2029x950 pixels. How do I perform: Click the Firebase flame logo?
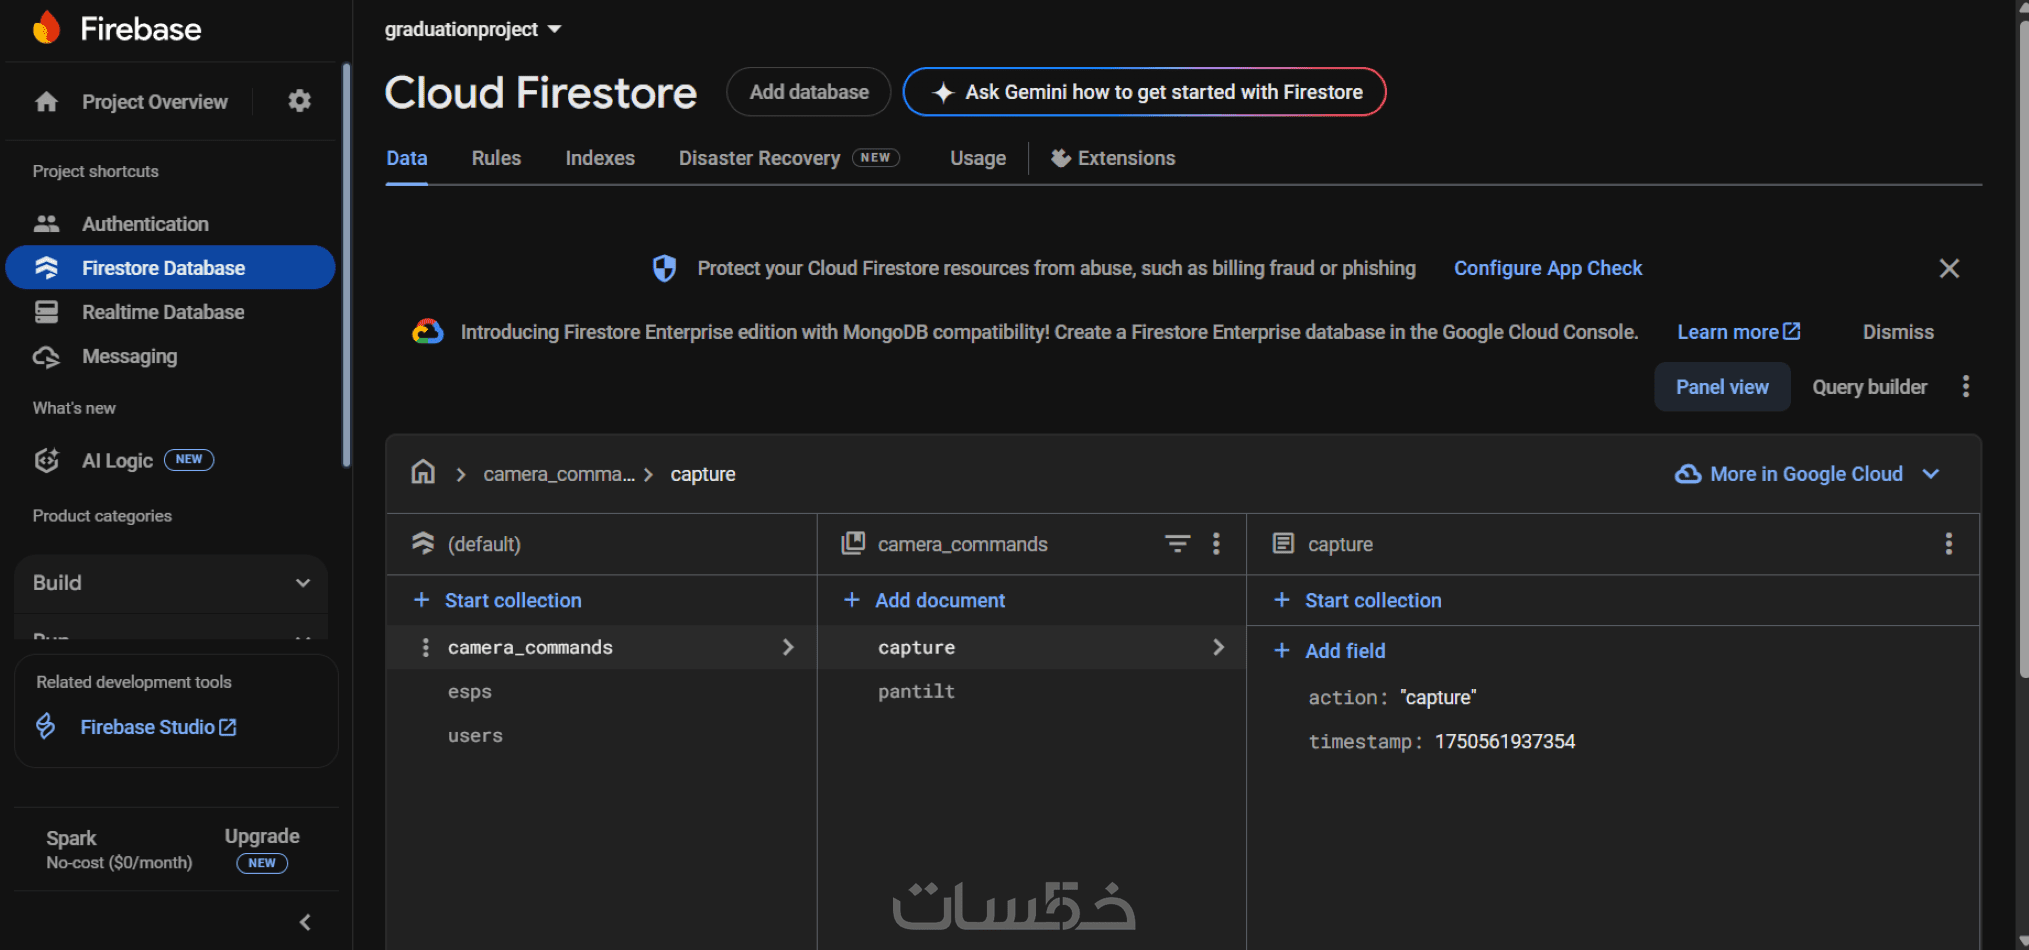(x=46, y=28)
